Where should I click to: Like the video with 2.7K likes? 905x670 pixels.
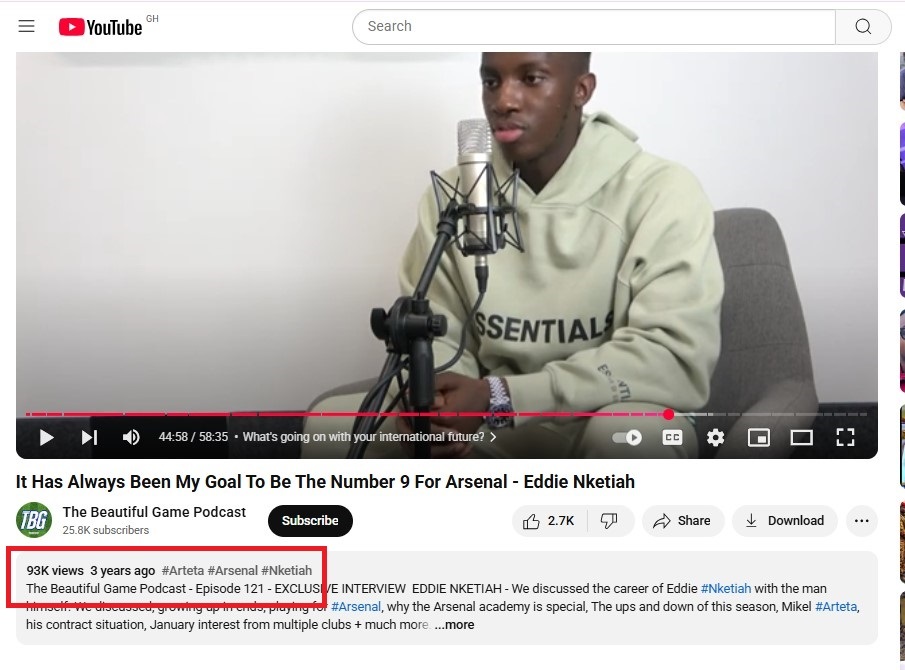point(548,521)
